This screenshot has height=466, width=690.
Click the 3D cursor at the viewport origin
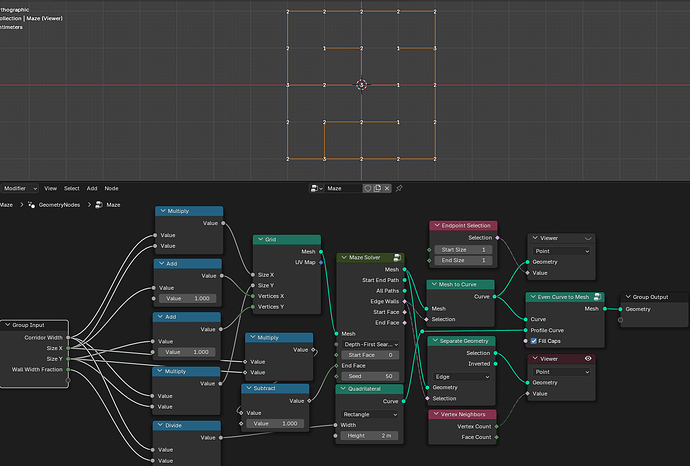[x=362, y=84]
